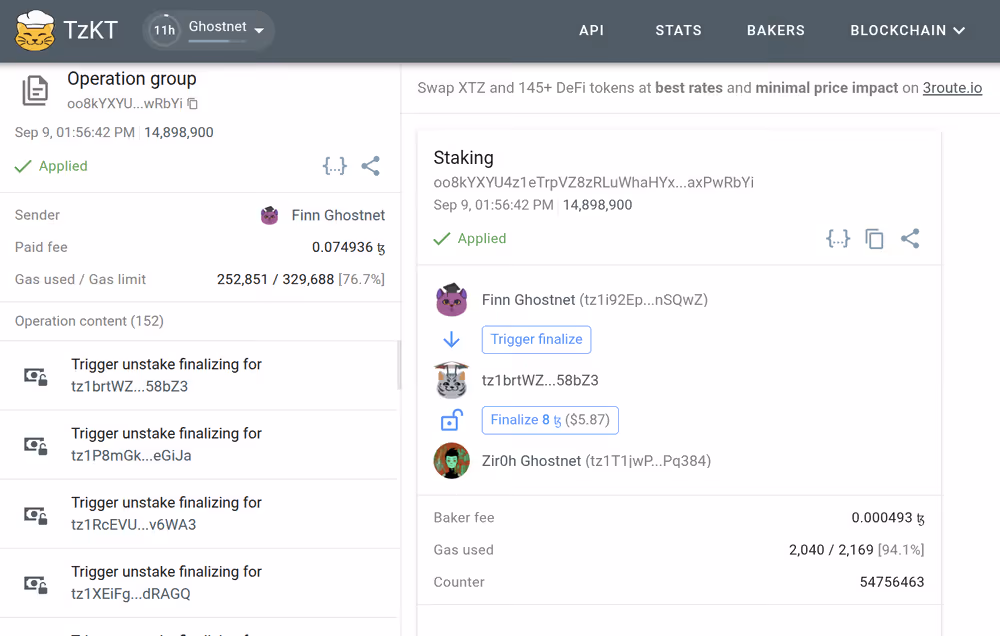Copy the operation group hash
The height and width of the screenshot is (636, 1000).
193,104
